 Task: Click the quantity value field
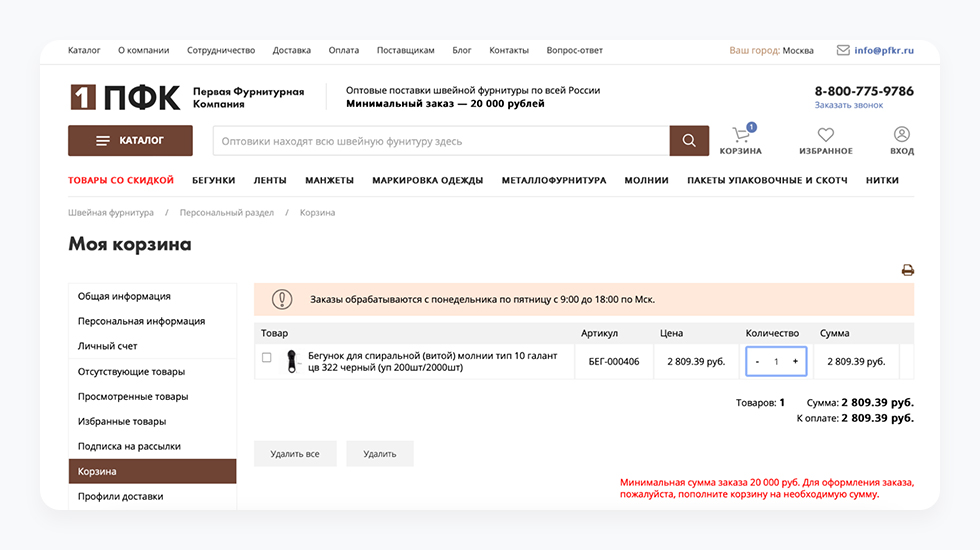click(x=776, y=361)
